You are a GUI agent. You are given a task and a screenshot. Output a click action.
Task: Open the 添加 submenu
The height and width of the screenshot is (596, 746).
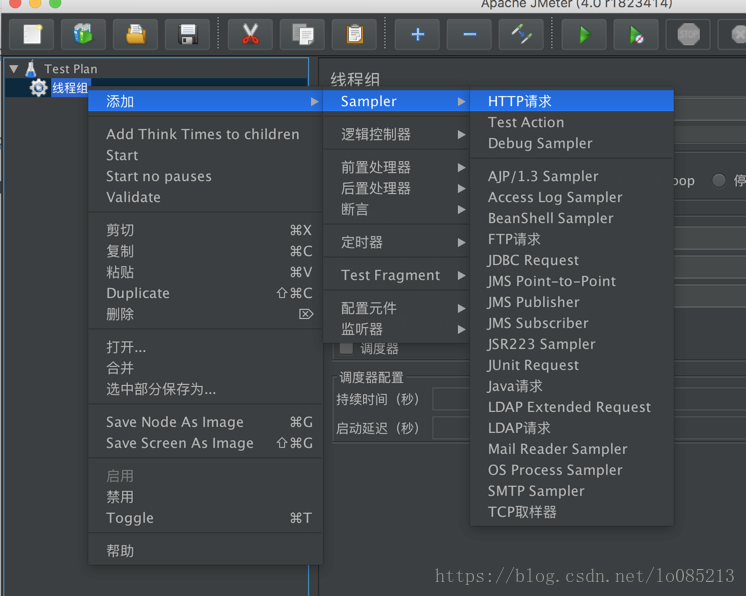pyautogui.click(x=206, y=101)
